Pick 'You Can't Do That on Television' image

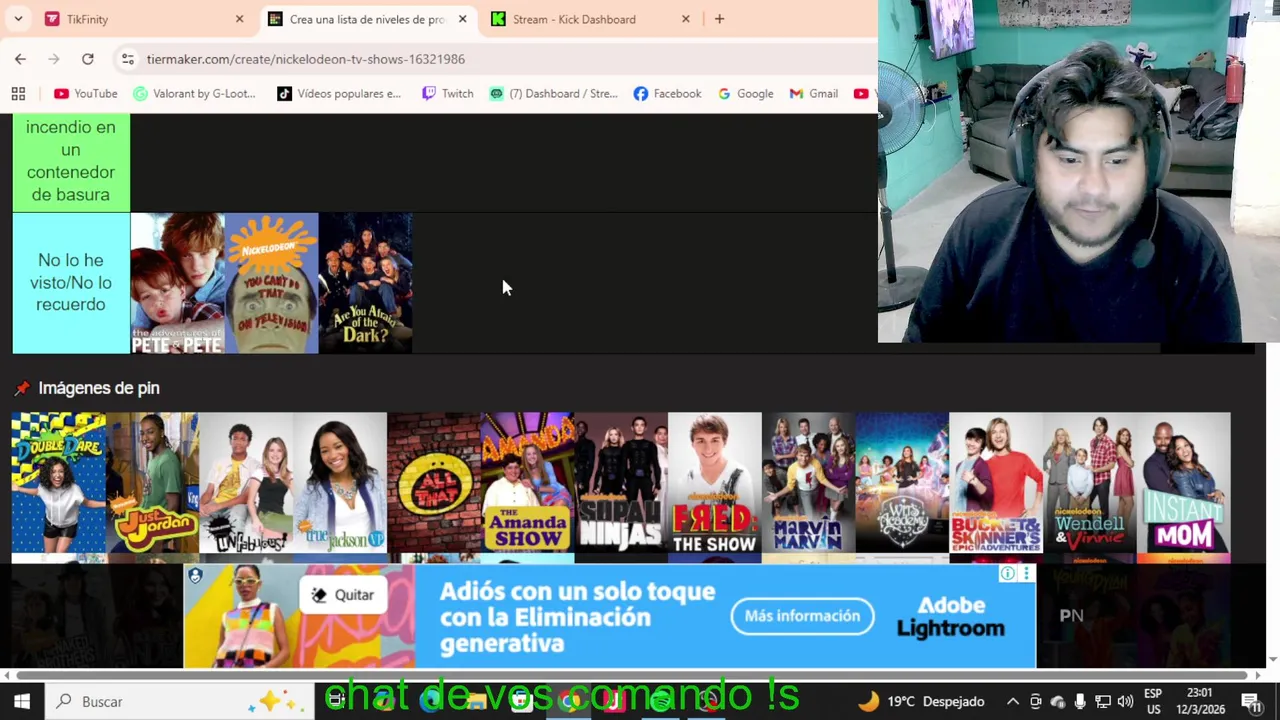click(x=271, y=283)
